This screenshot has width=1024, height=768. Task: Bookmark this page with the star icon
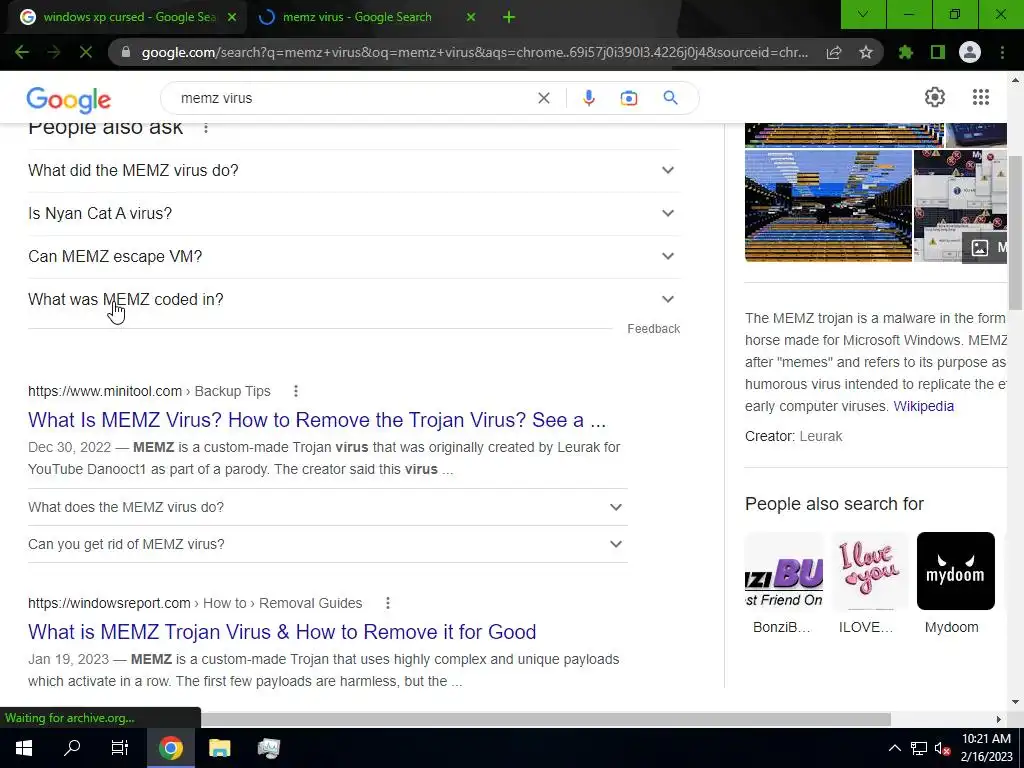point(866,52)
